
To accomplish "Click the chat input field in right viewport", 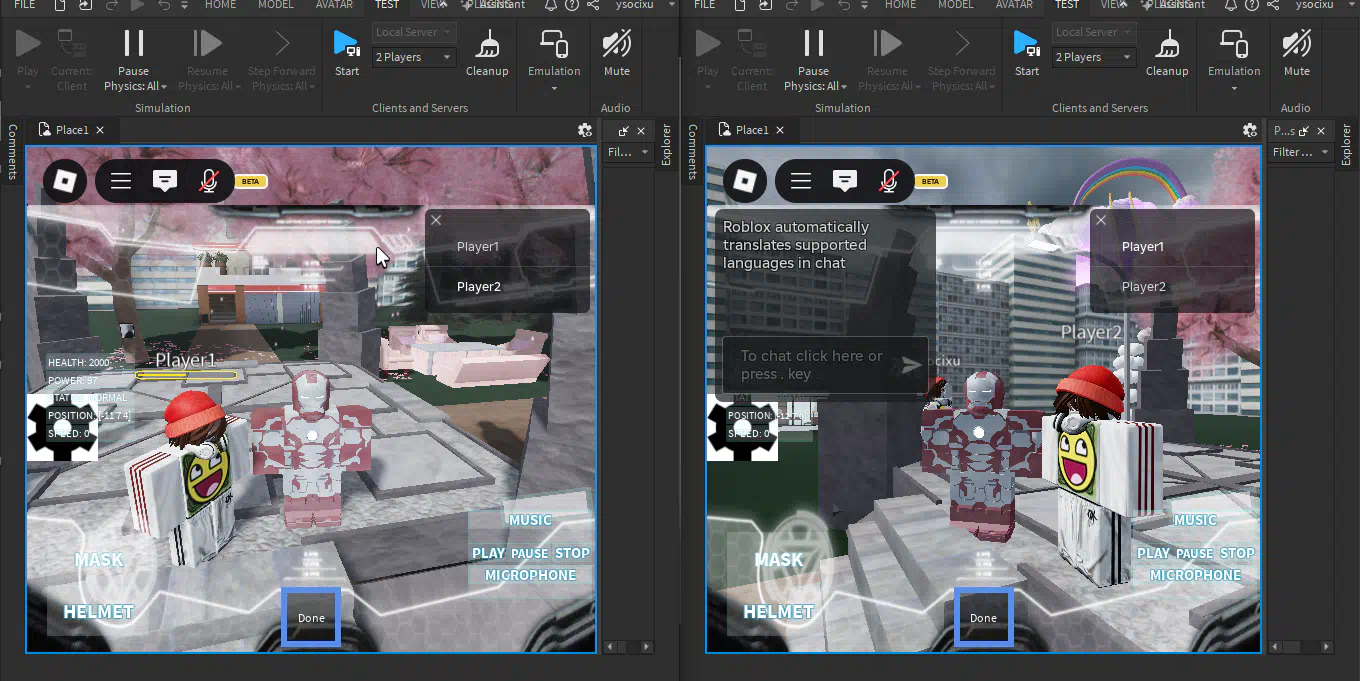I will click(x=814, y=365).
